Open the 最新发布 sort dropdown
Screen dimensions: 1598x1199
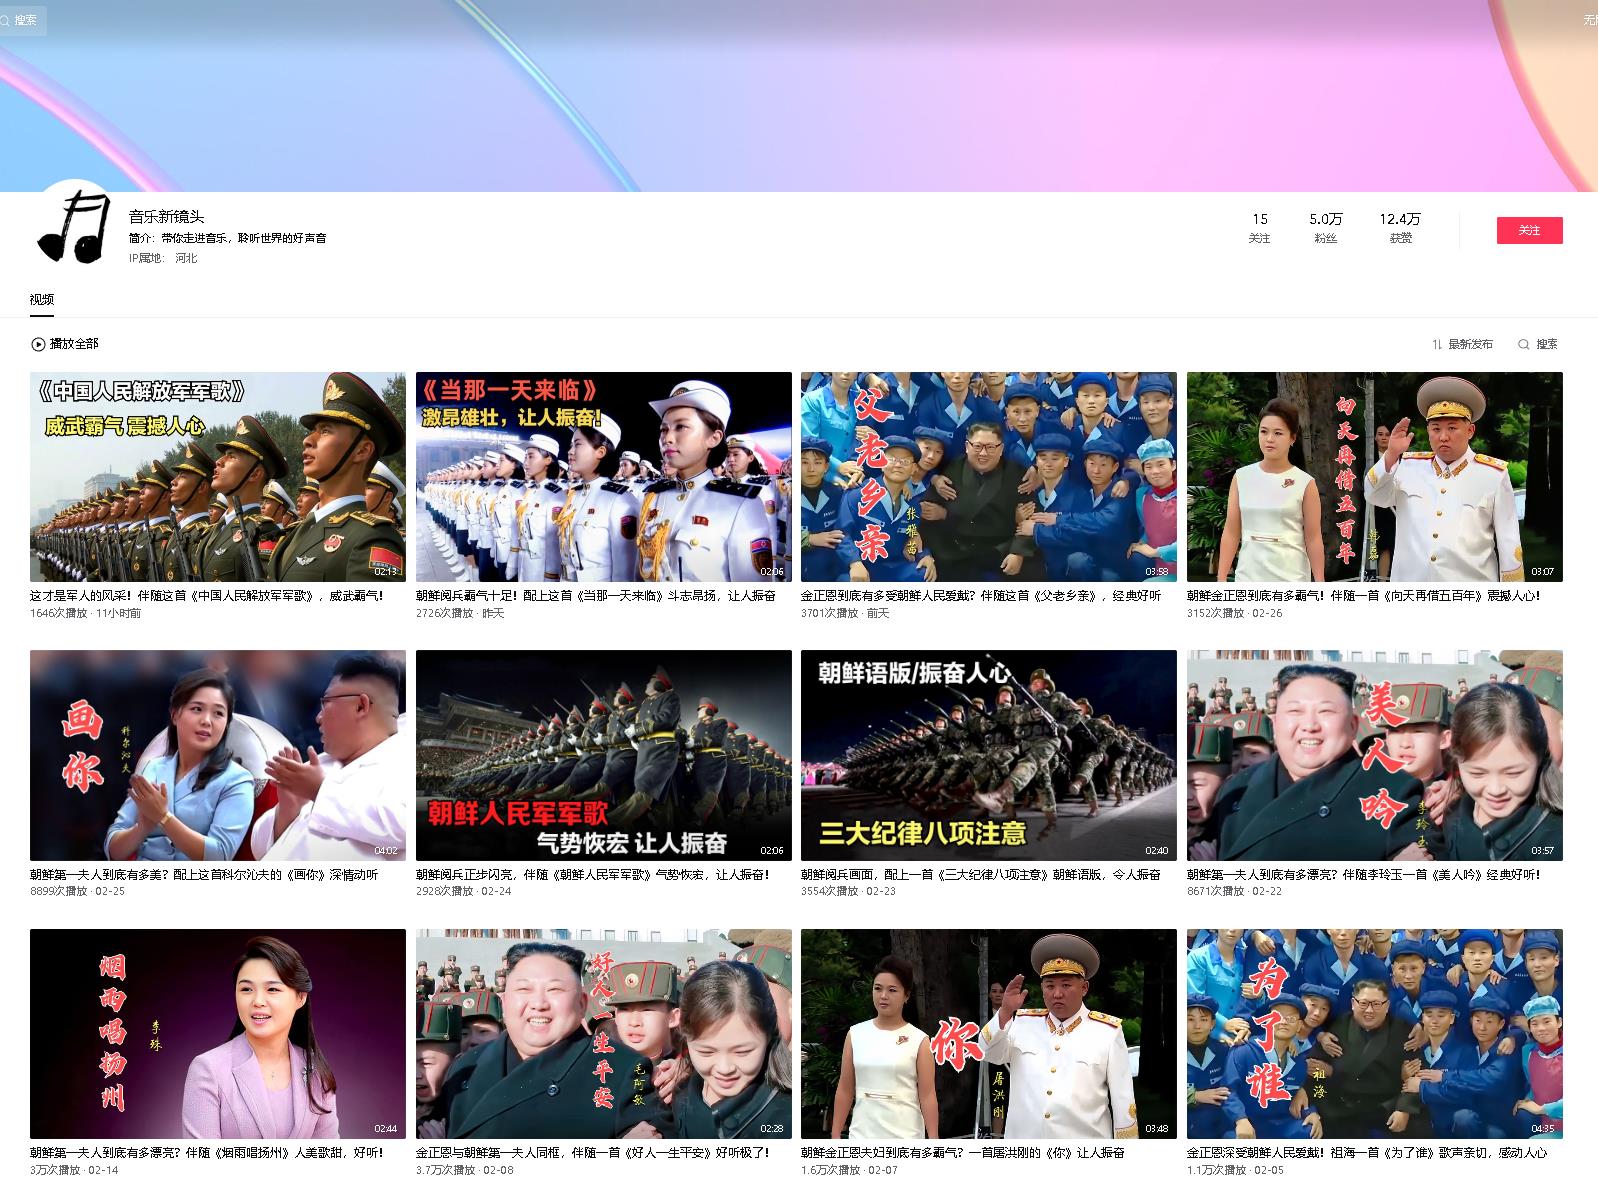1469,344
